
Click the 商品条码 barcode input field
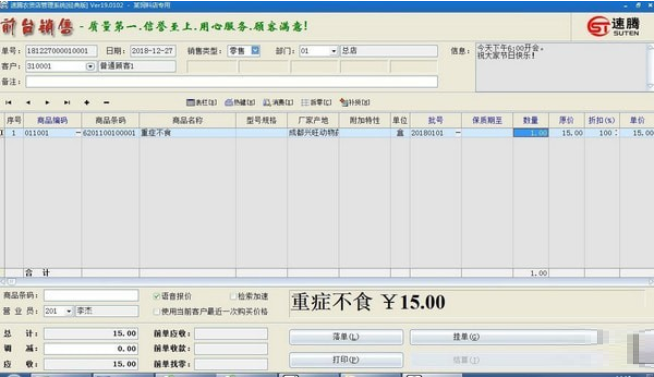tap(91, 296)
